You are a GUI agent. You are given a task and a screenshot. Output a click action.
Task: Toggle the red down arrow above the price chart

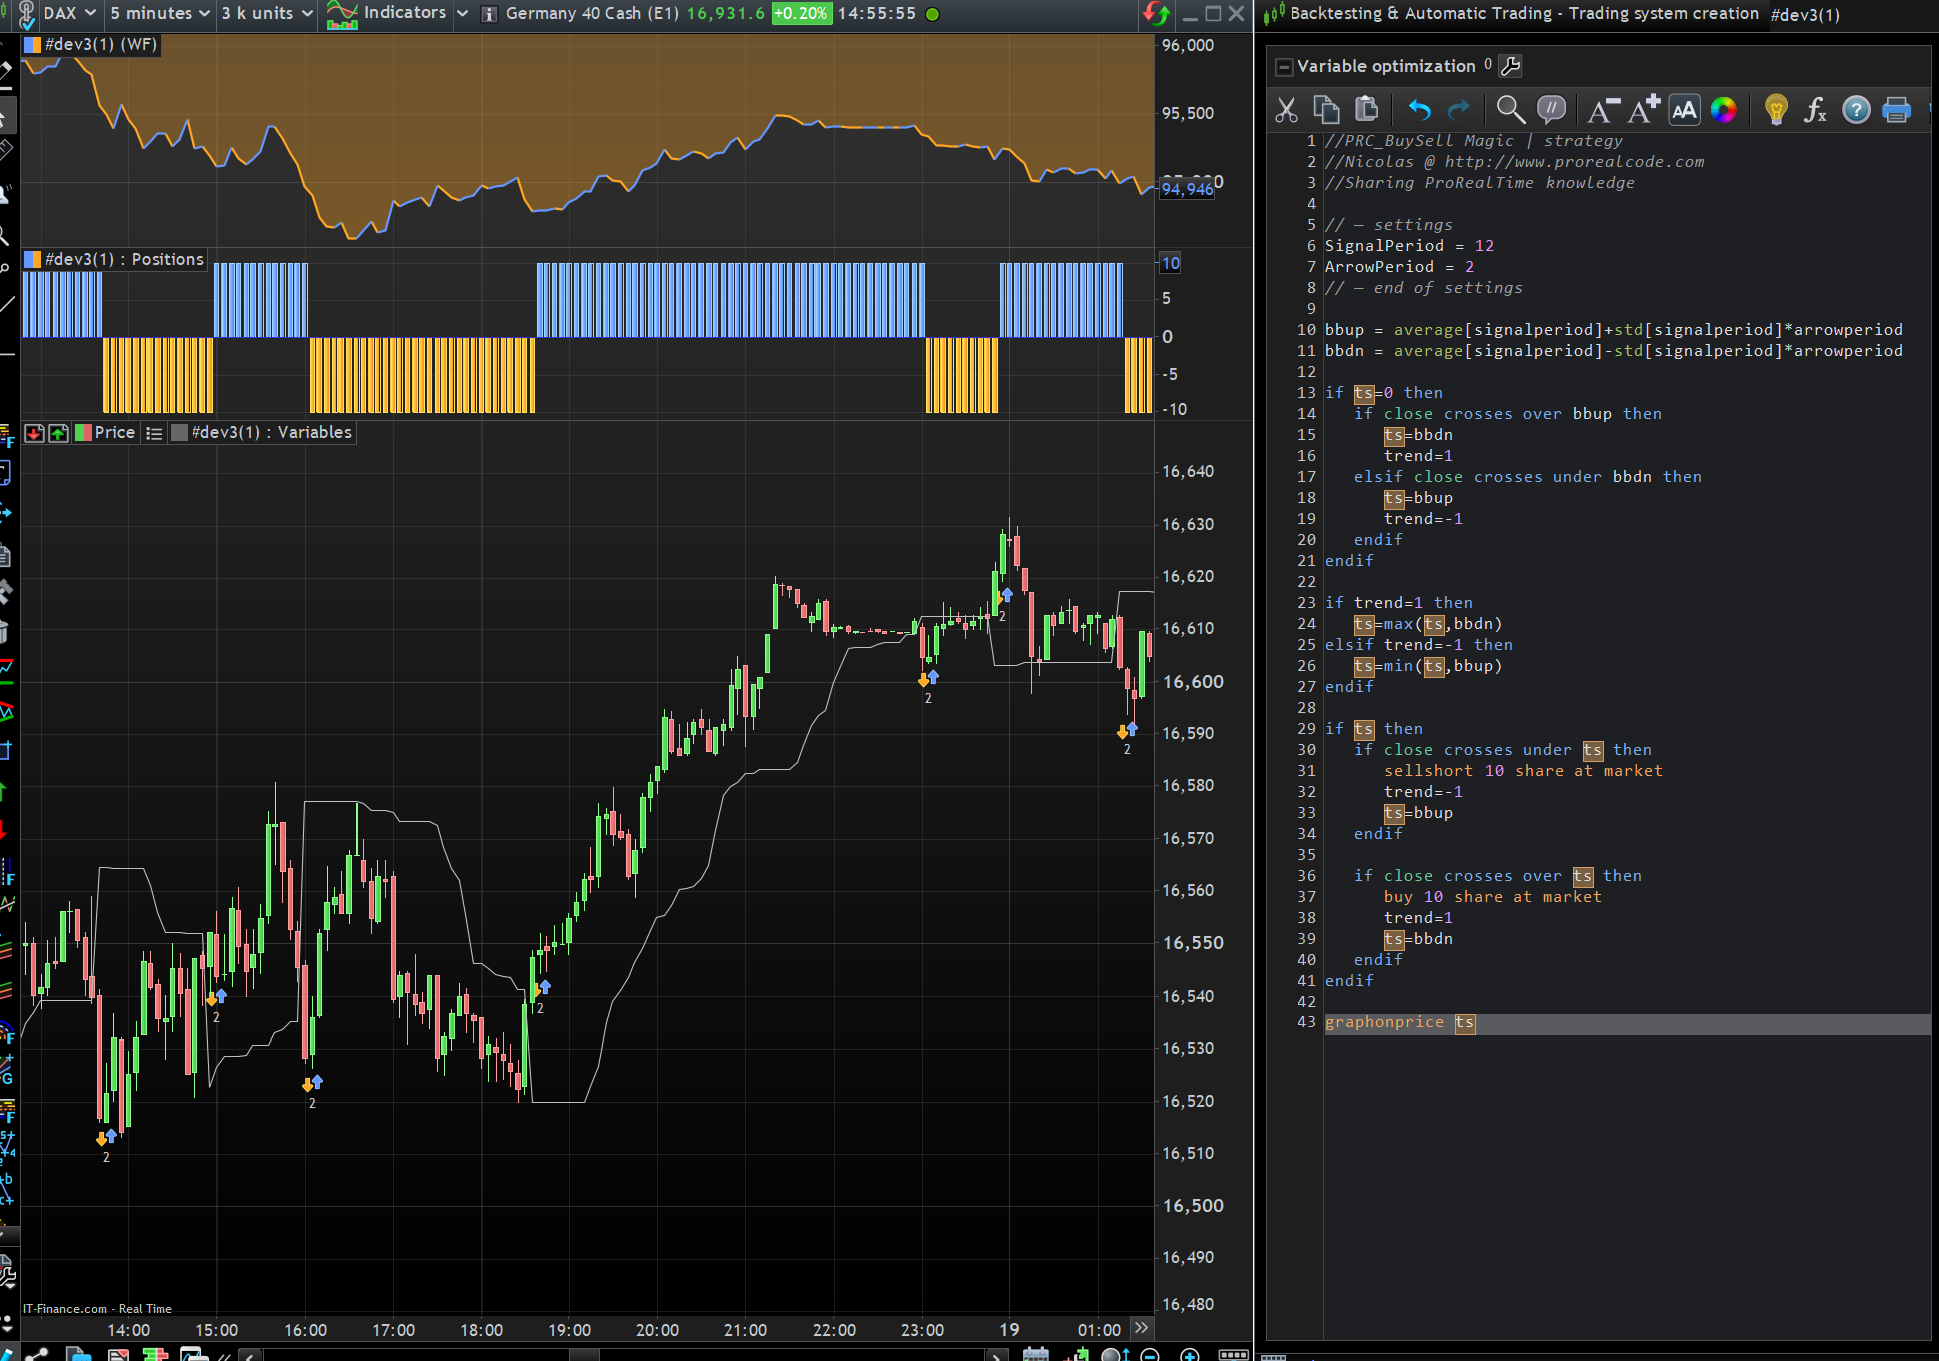pyautogui.click(x=34, y=433)
